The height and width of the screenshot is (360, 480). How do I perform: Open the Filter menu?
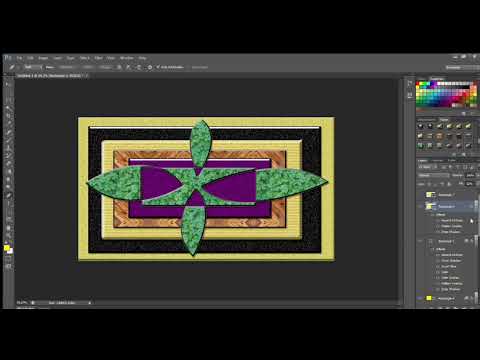click(98, 58)
